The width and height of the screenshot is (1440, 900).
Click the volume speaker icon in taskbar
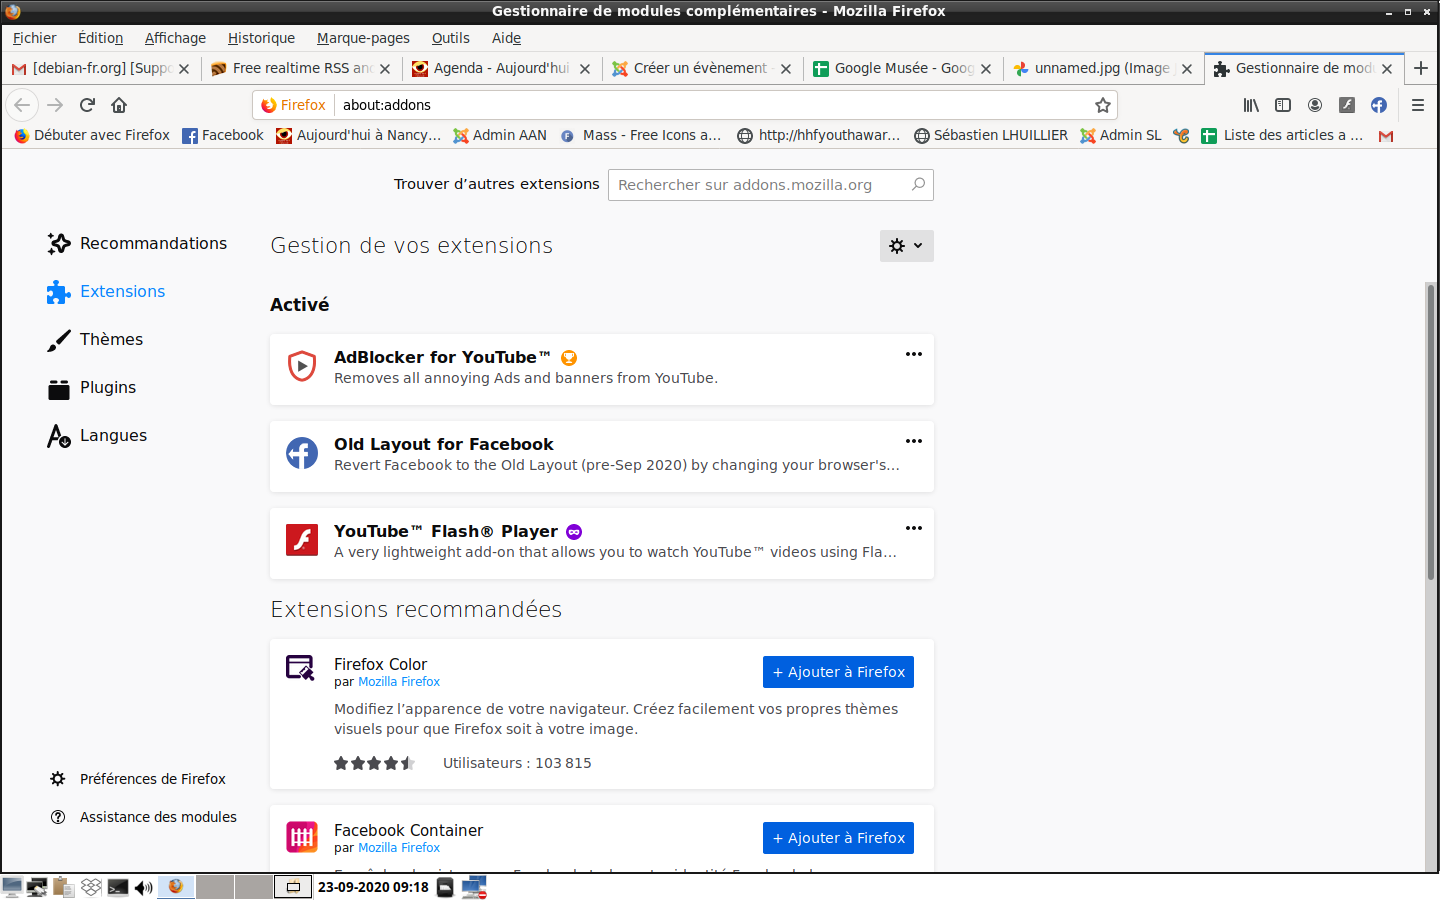[144, 887]
